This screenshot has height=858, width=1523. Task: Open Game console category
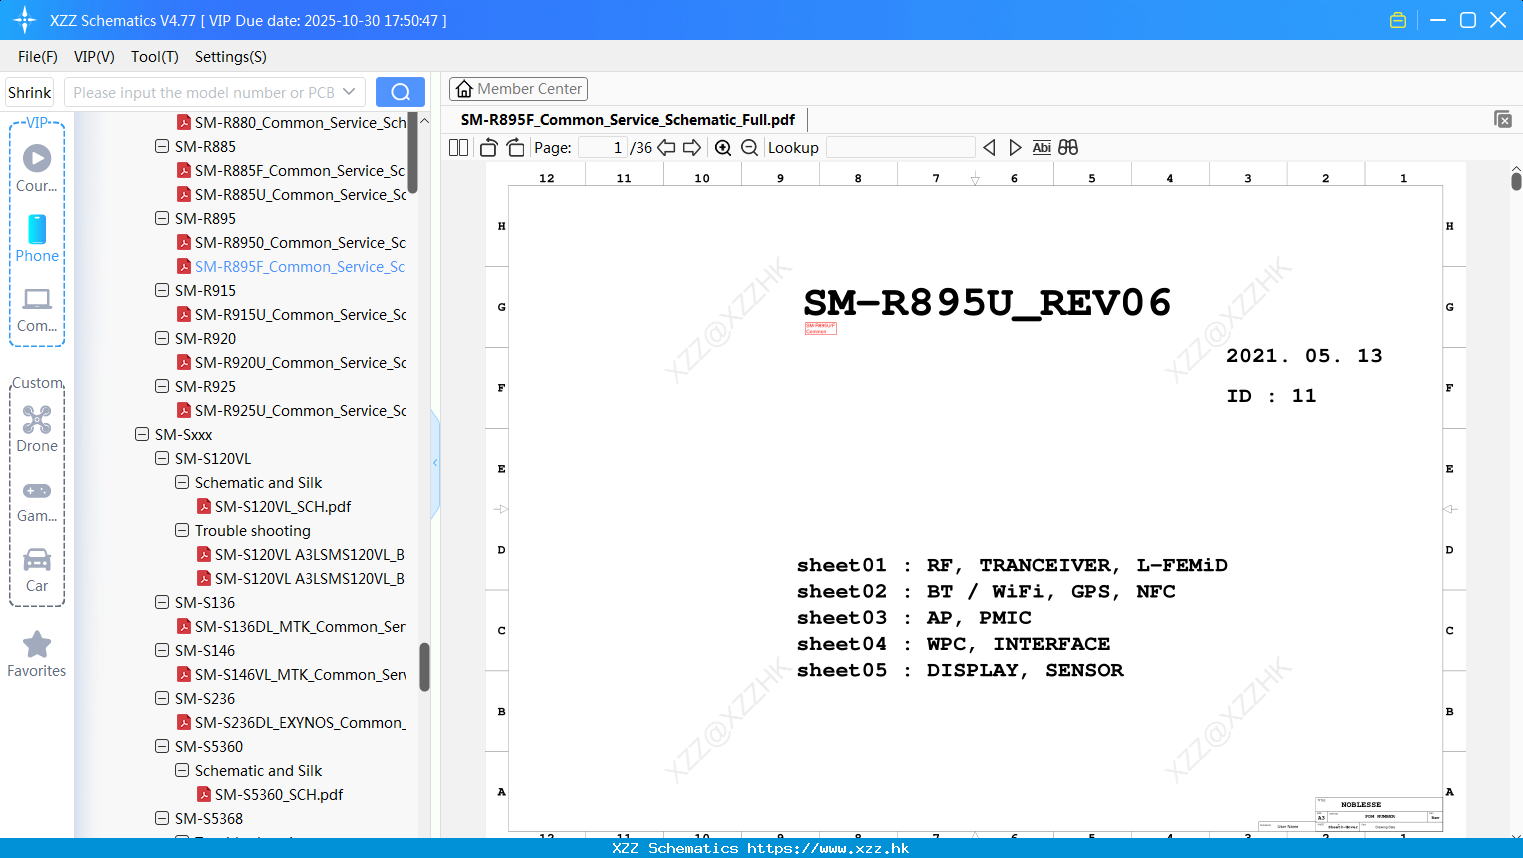click(x=37, y=500)
